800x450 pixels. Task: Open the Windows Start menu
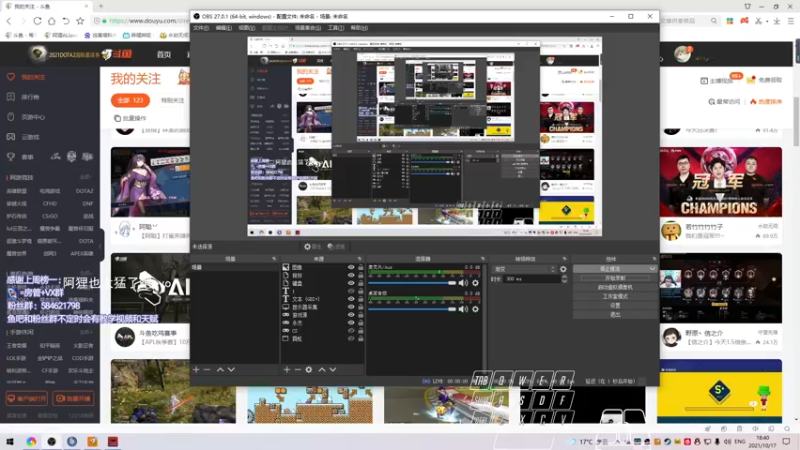(x=10, y=441)
